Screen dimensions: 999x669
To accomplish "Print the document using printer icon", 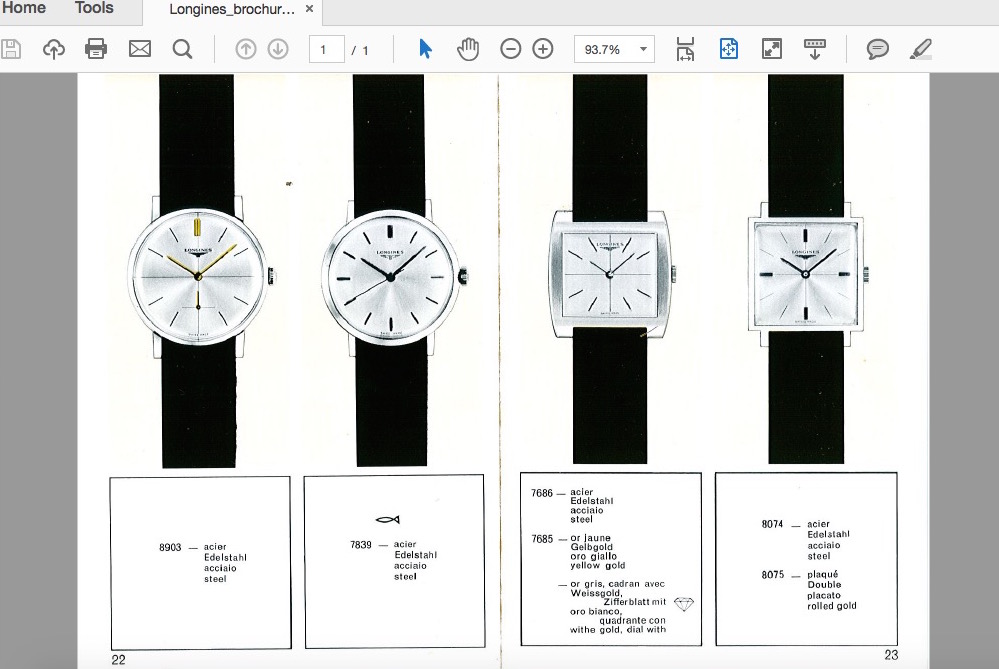I will click(x=96, y=49).
